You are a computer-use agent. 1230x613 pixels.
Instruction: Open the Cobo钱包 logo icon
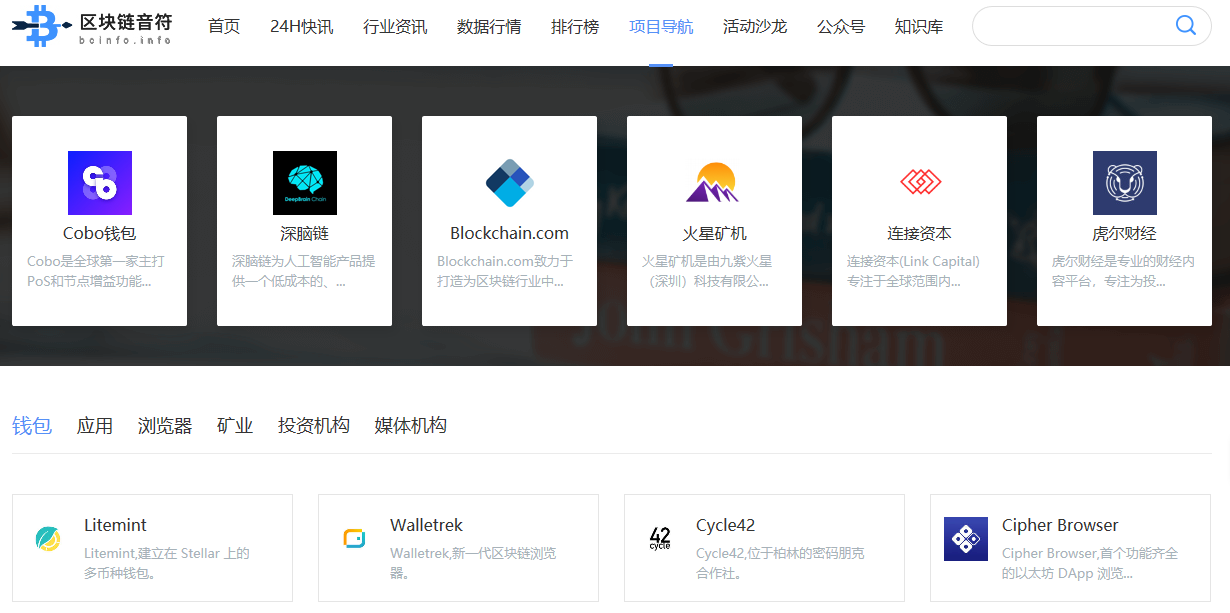point(100,183)
